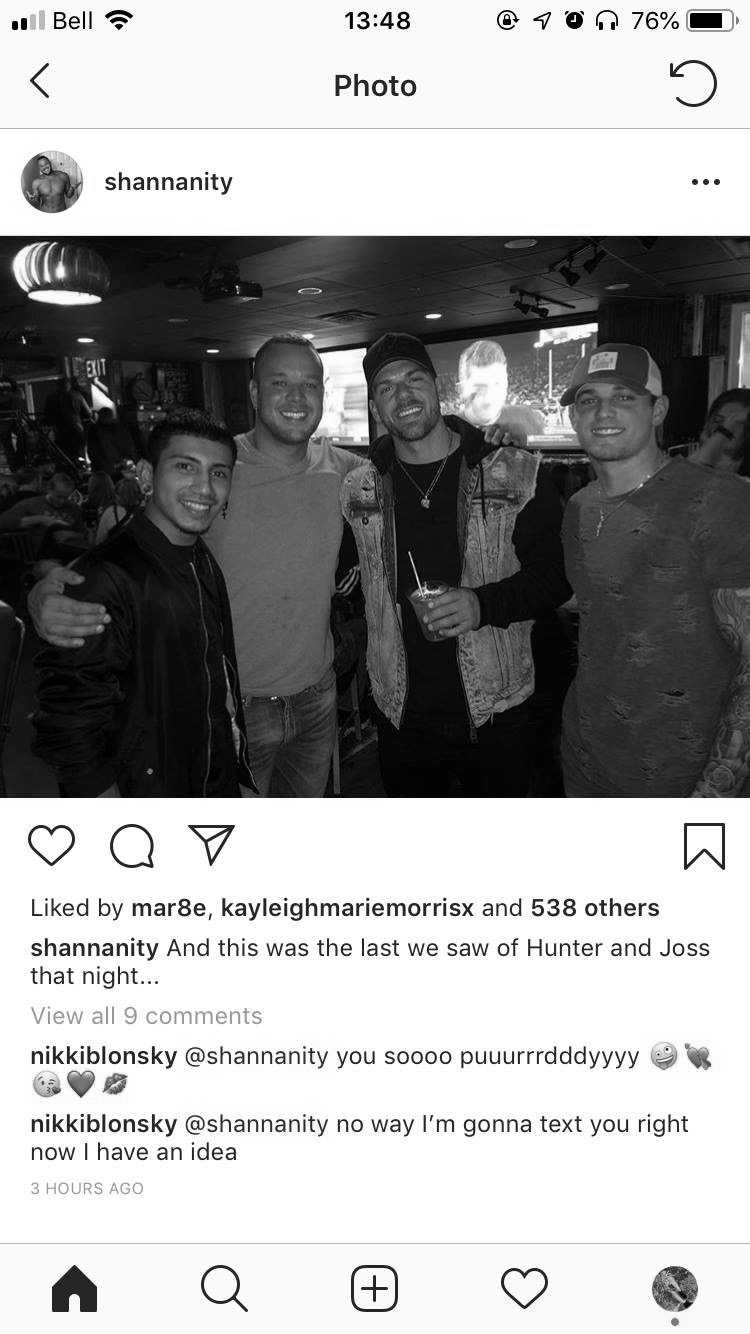Go to Home tab in bottom bar

pos(75,1288)
